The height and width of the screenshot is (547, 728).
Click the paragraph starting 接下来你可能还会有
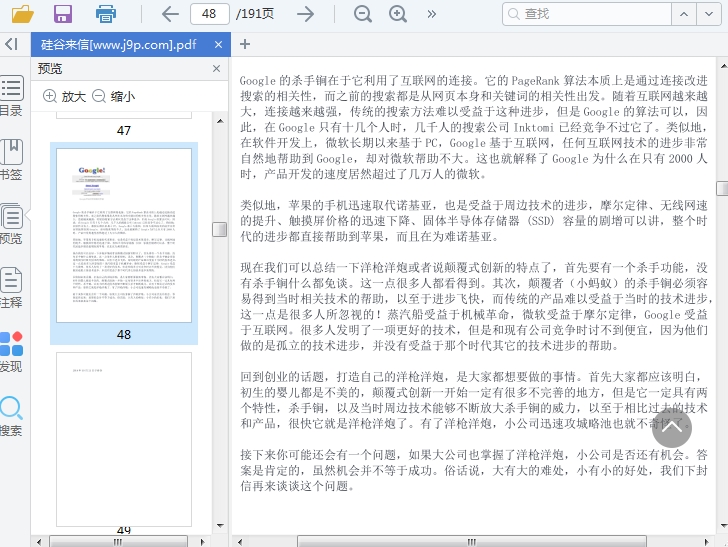pyautogui.click(x=474, y=470)
